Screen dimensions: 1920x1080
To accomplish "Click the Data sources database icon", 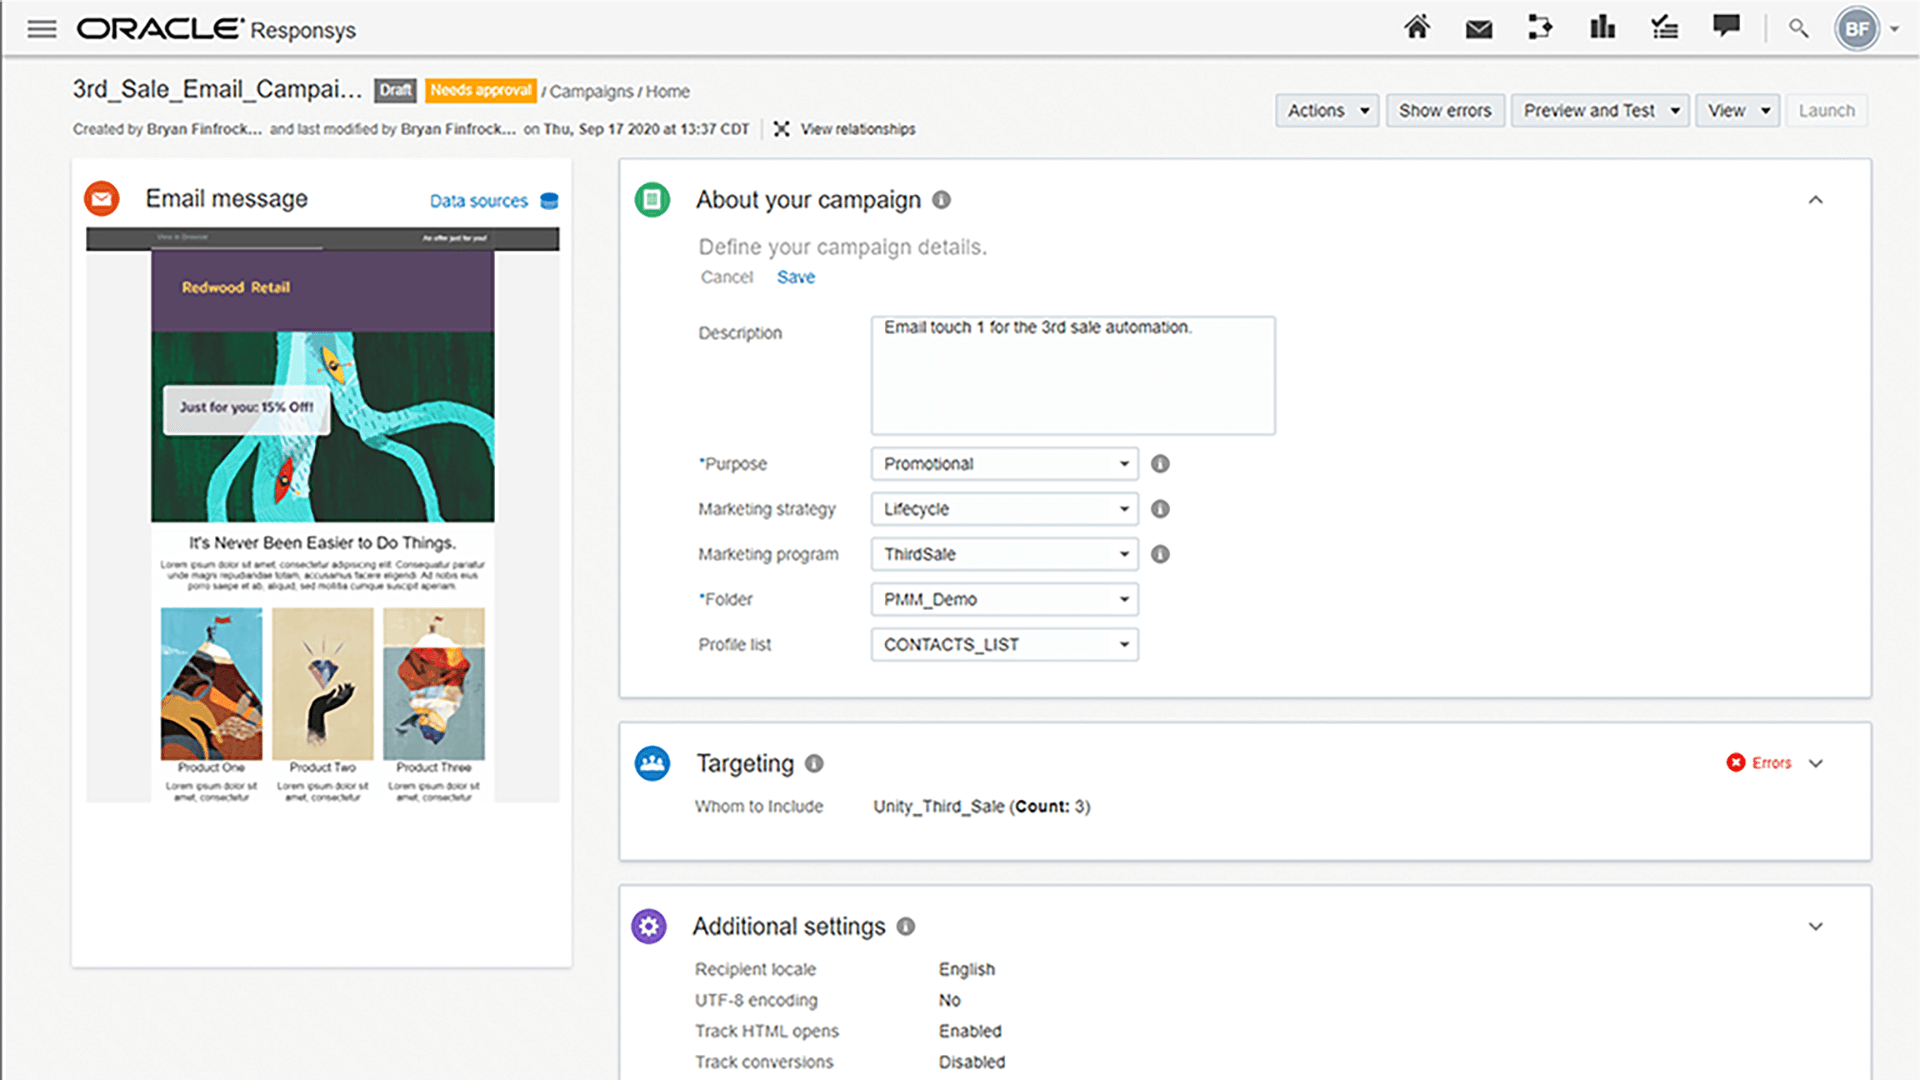I will [x=548, y=200].
